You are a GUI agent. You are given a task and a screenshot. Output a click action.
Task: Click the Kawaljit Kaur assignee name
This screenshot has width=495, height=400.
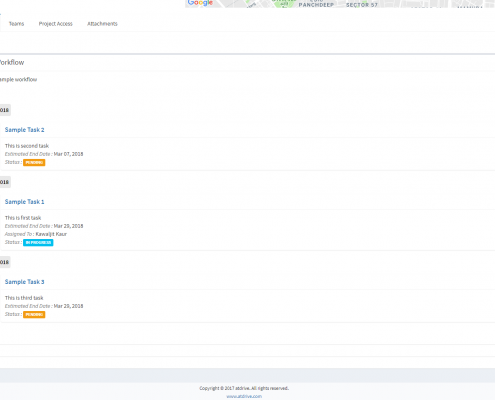51,234
